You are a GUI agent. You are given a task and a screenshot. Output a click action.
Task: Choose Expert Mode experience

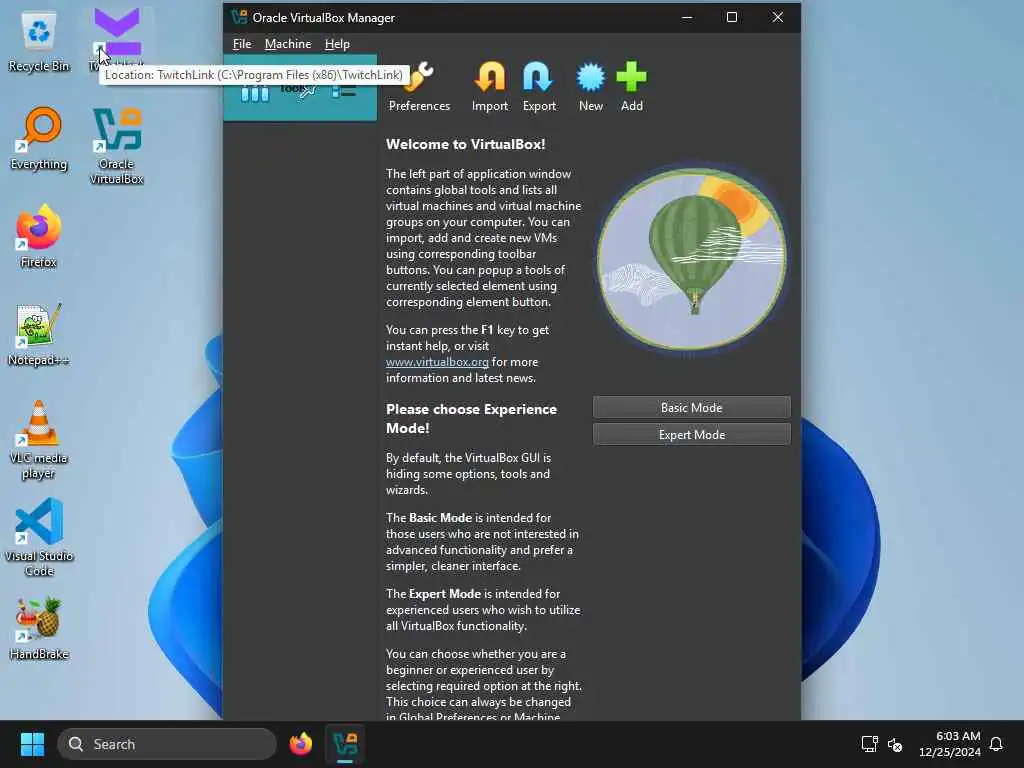click(692, 434)
